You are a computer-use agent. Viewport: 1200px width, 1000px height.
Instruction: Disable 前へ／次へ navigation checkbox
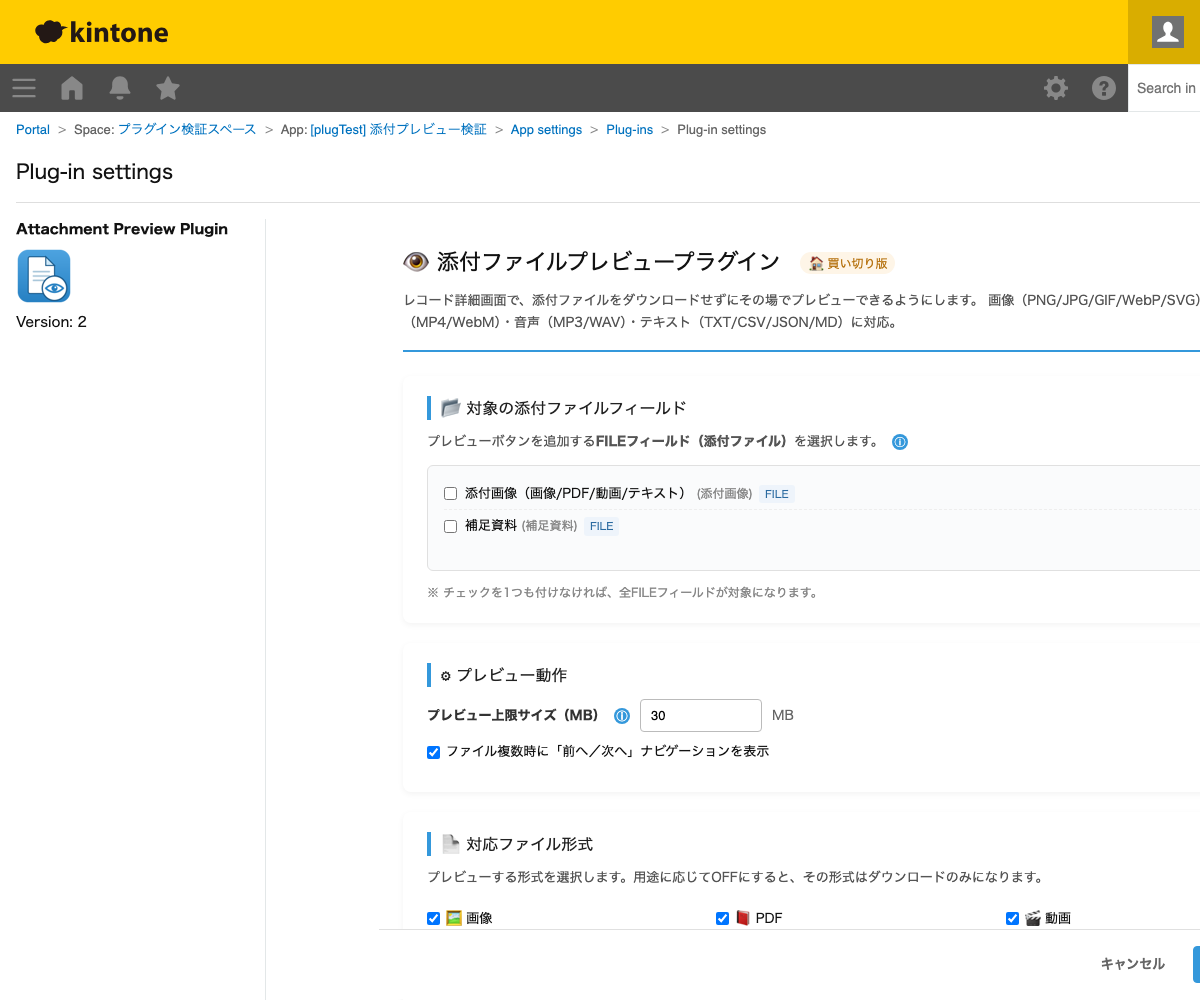pyautogui.click(x=433, y=752)
